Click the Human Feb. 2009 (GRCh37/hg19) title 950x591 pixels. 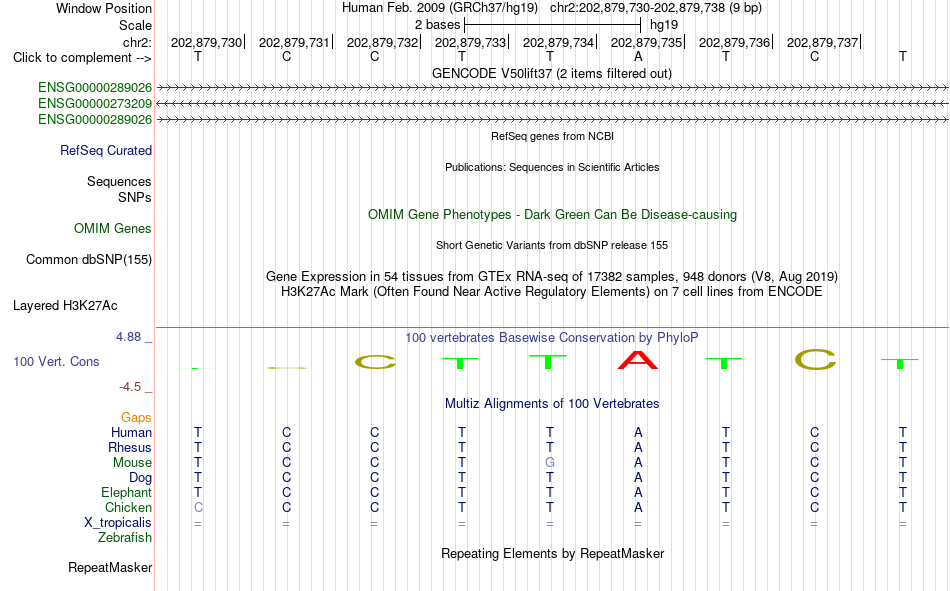point(439,8)
